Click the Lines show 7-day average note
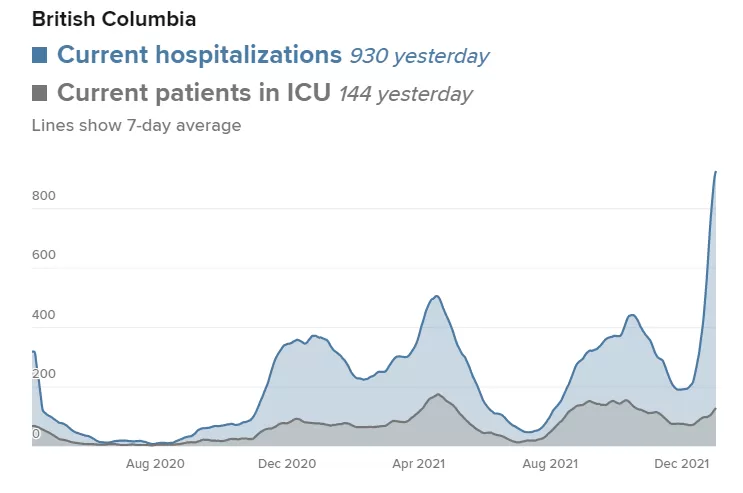743x493 pixels. (136, 126)
